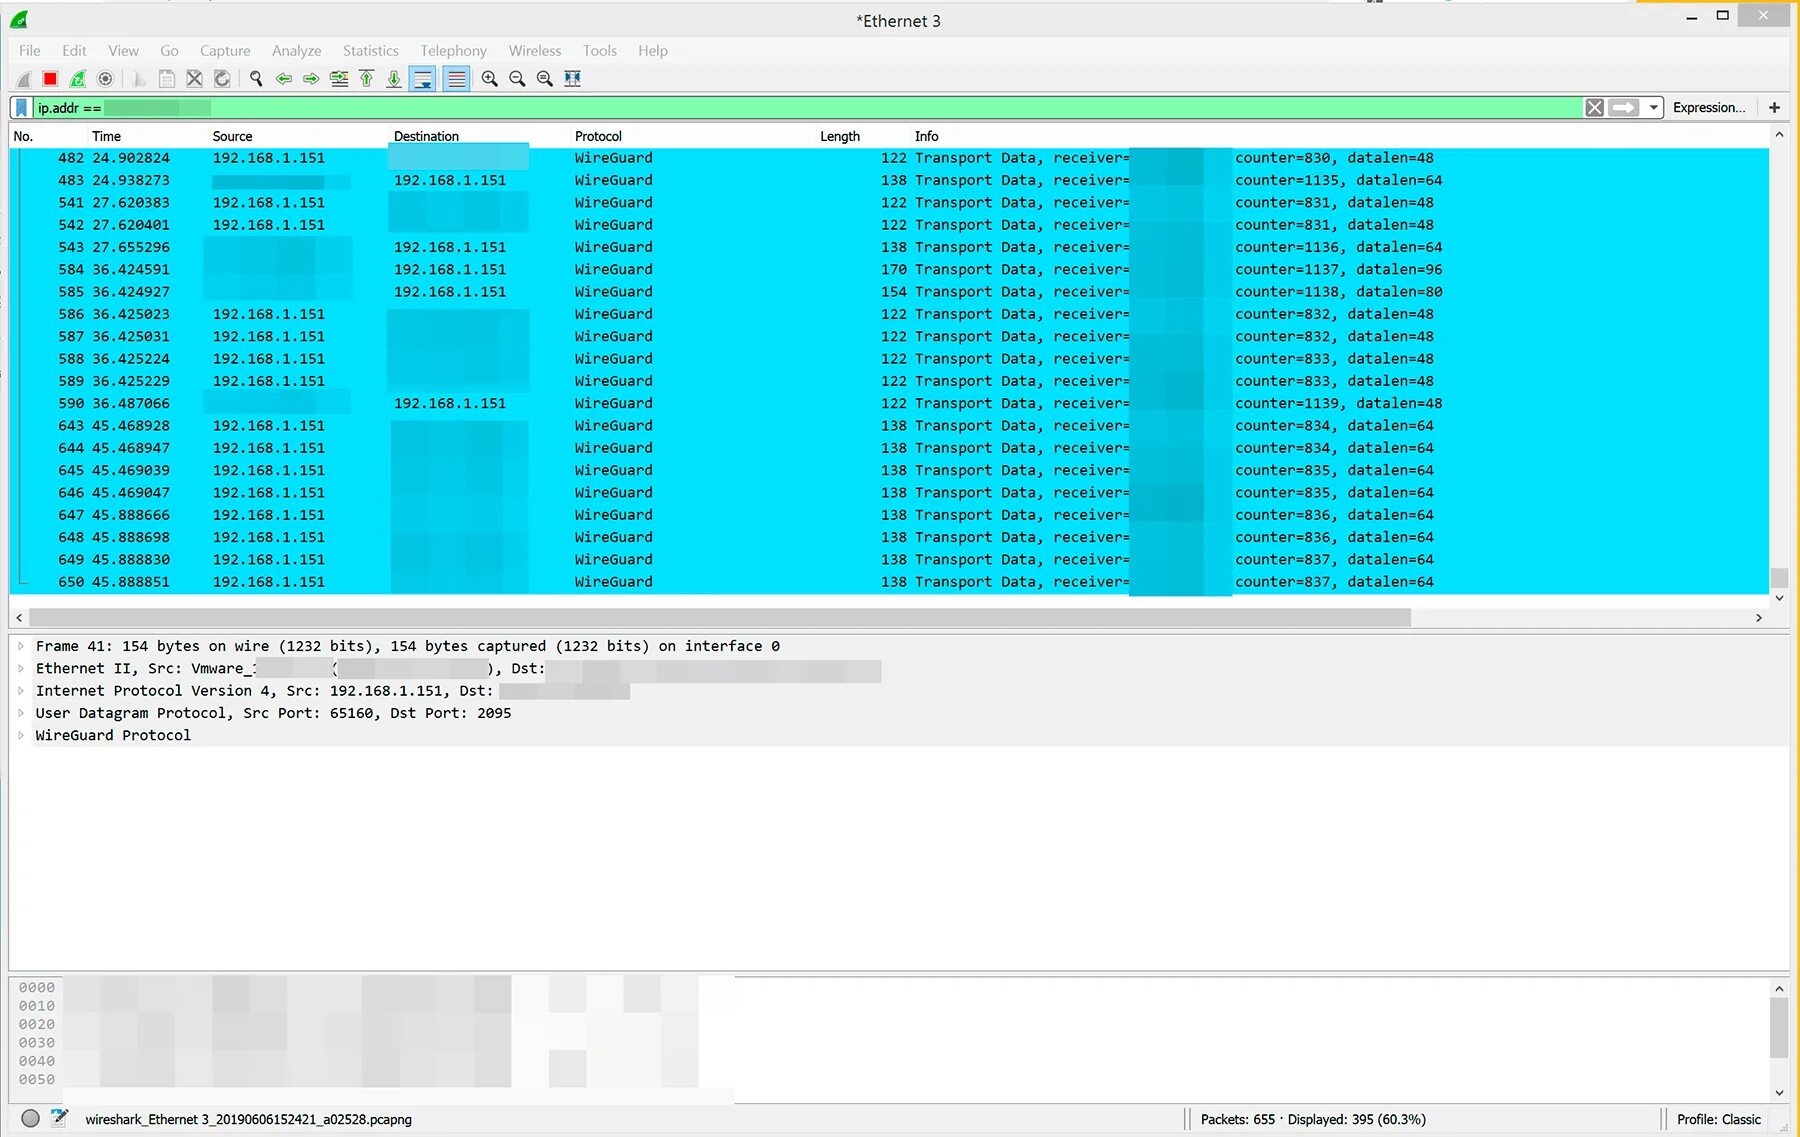Jump to the first packet

(x=367, y=79)
